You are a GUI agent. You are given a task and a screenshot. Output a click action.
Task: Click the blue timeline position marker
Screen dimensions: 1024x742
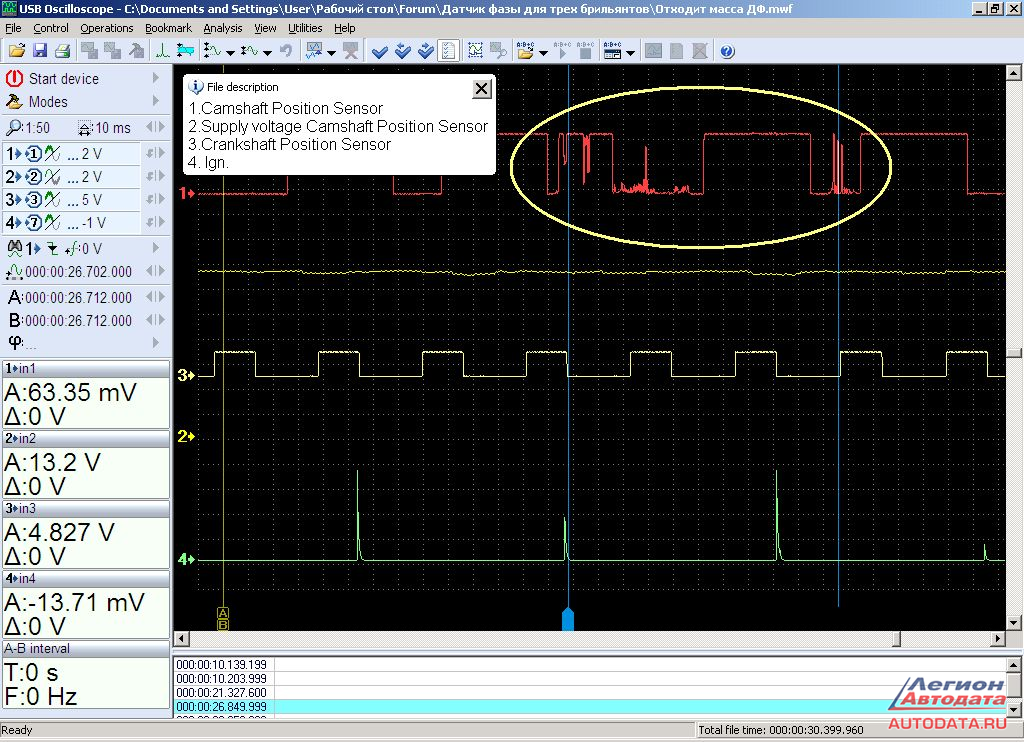pos(568,619)
